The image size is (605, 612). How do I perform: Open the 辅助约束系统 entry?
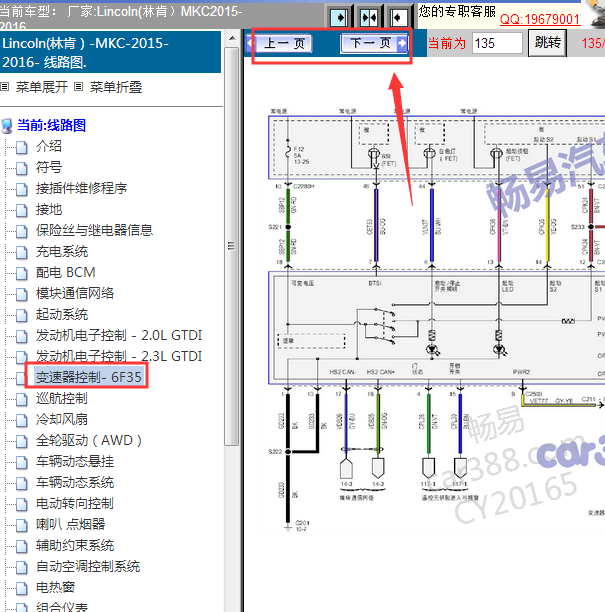tap(75, 545)
